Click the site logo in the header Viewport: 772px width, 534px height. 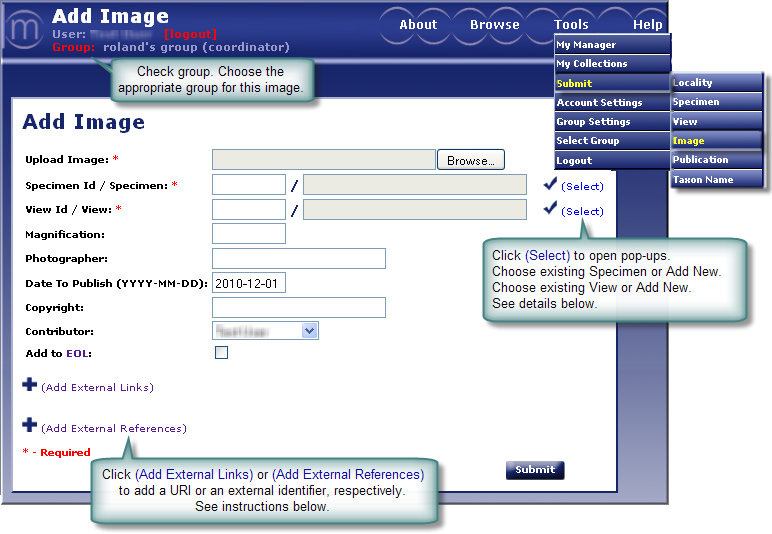[23, 27]
